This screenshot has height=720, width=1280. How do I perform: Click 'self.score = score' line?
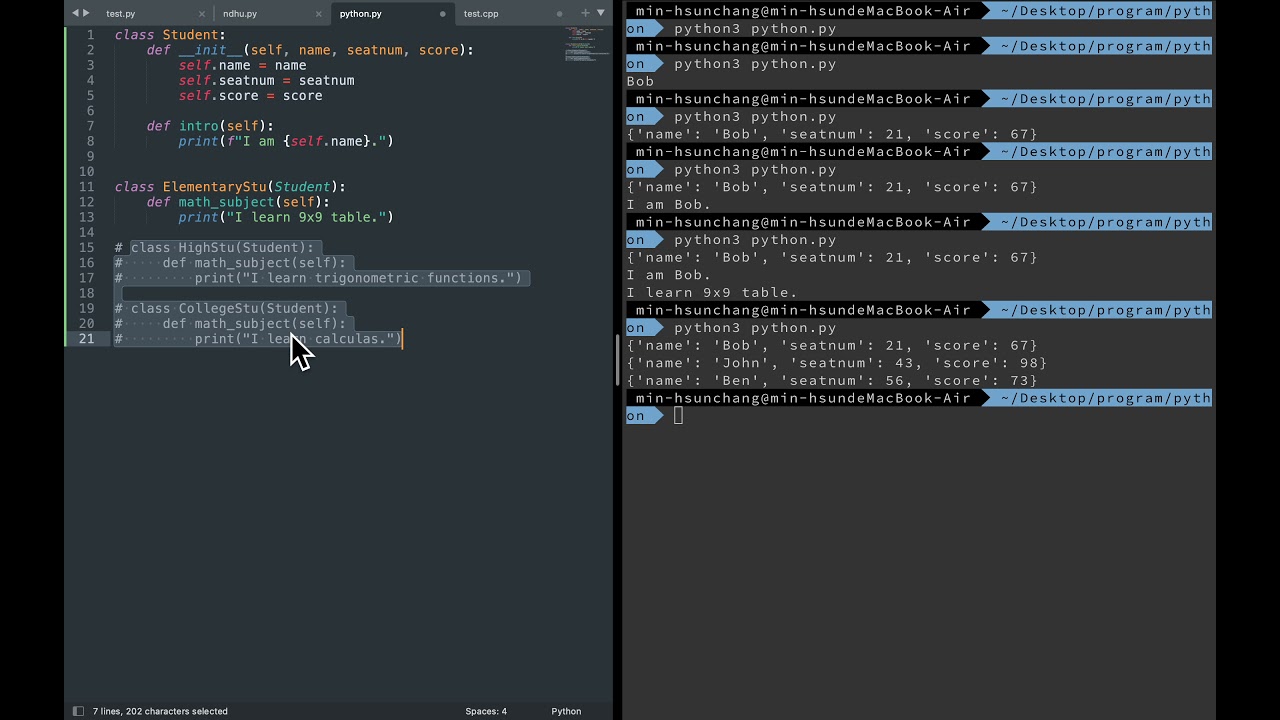(x=251, y=96)
